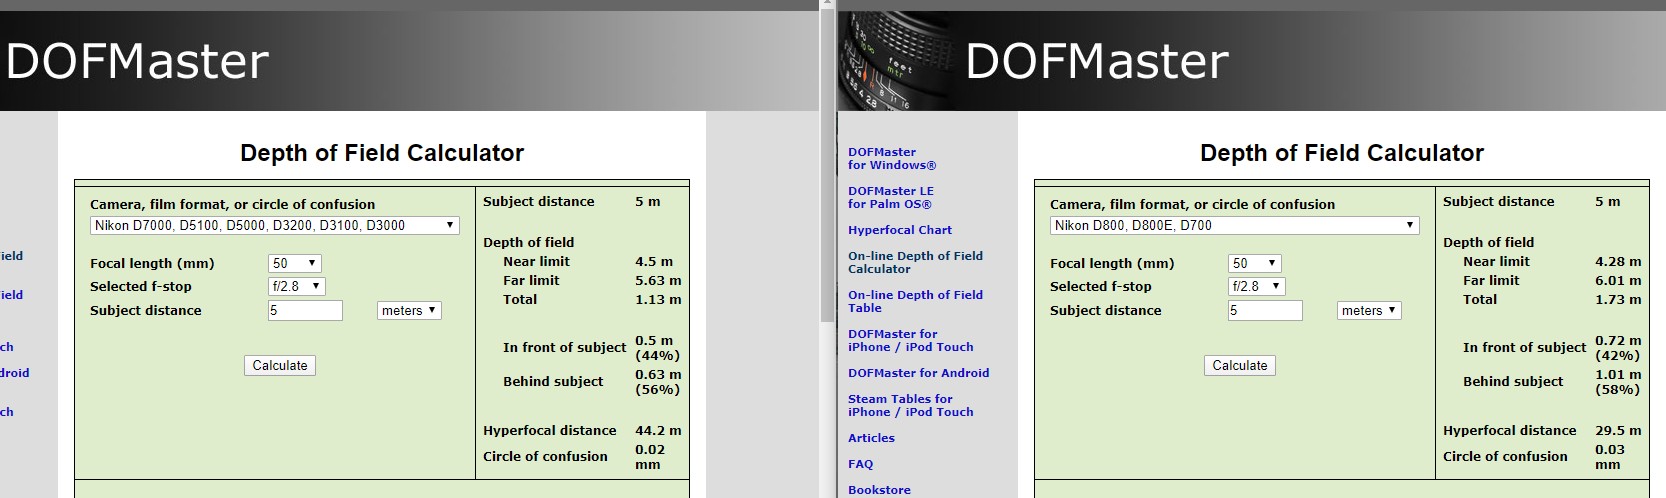Expand focal length 50 dropdown in right calculator
This screenshot has height=498, width=1666.
[1254, 263]
